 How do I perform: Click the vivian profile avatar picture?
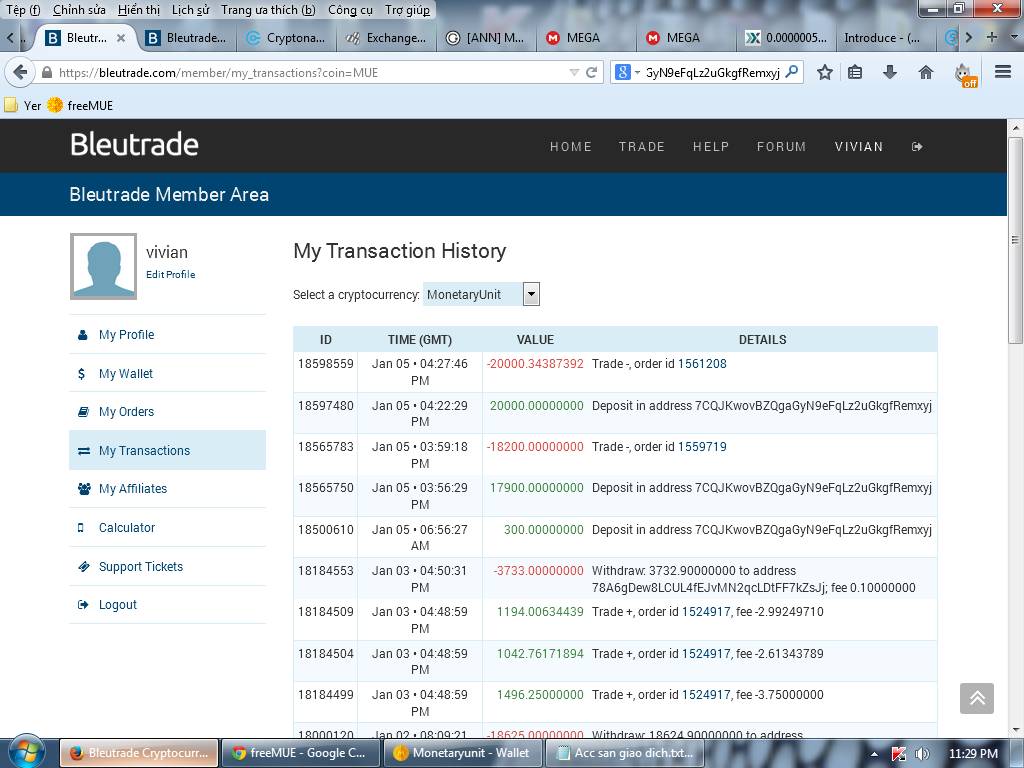coord(103,266)
